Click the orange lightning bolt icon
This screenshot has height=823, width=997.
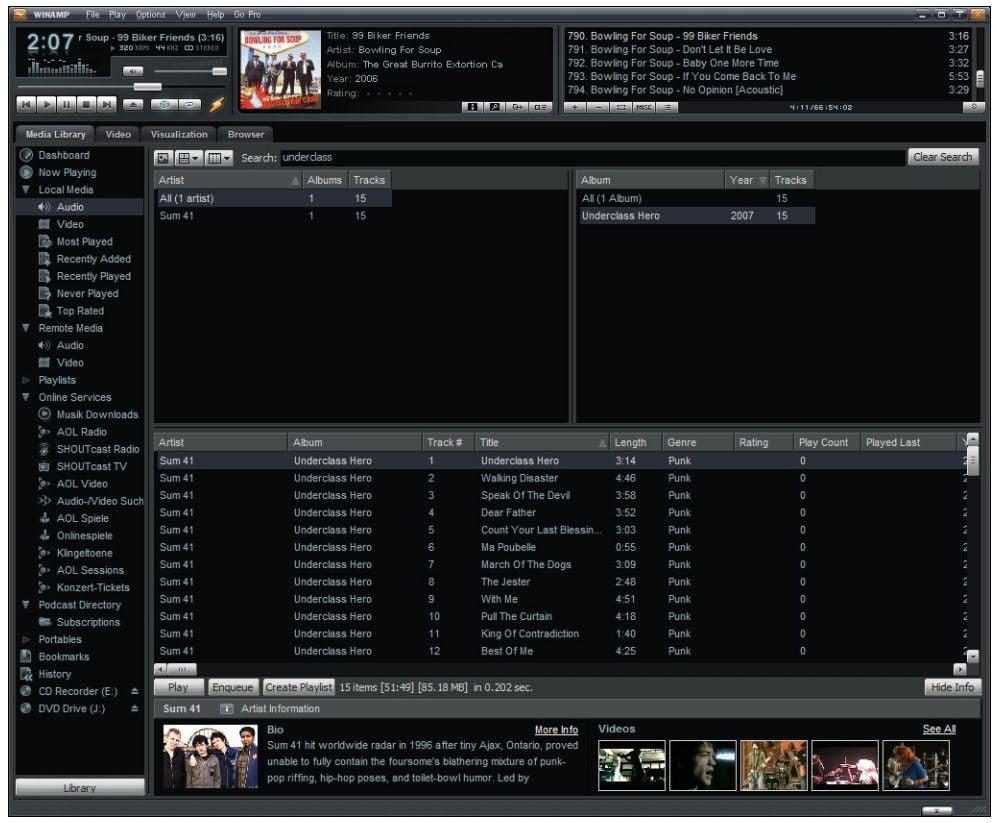click(x=216, y=104)
